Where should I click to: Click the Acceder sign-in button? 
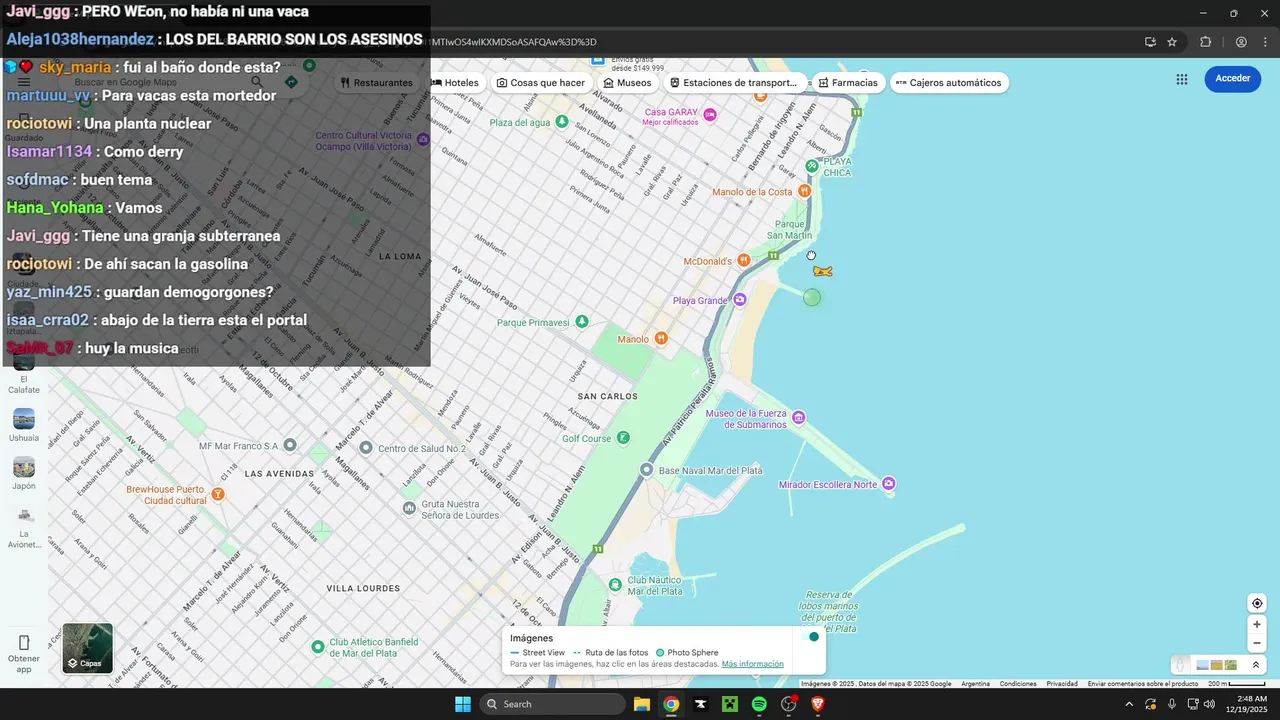coord(1232,79)
